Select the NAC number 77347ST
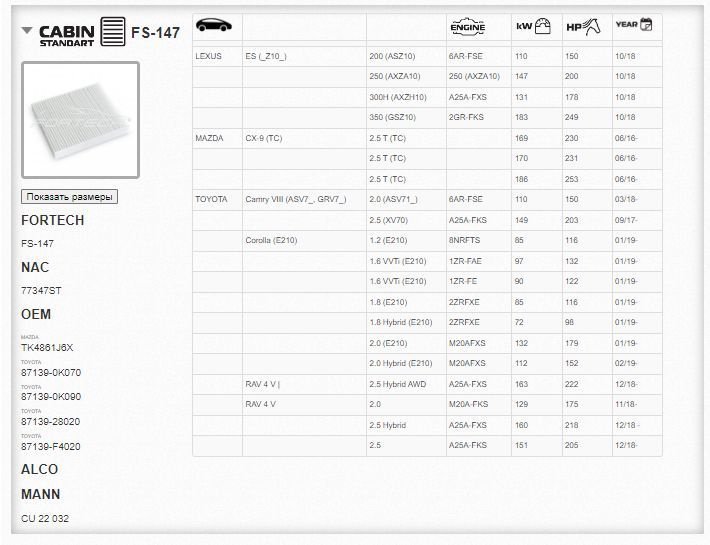 coord(41,291)
